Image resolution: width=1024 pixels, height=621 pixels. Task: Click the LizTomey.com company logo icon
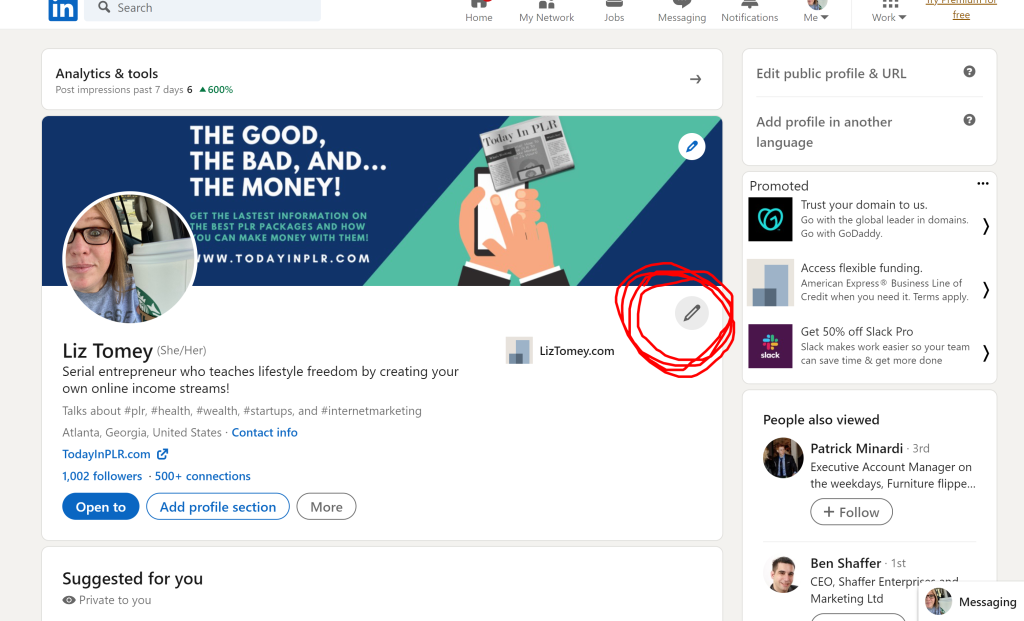pyautogui.click(x=519, y=351)
